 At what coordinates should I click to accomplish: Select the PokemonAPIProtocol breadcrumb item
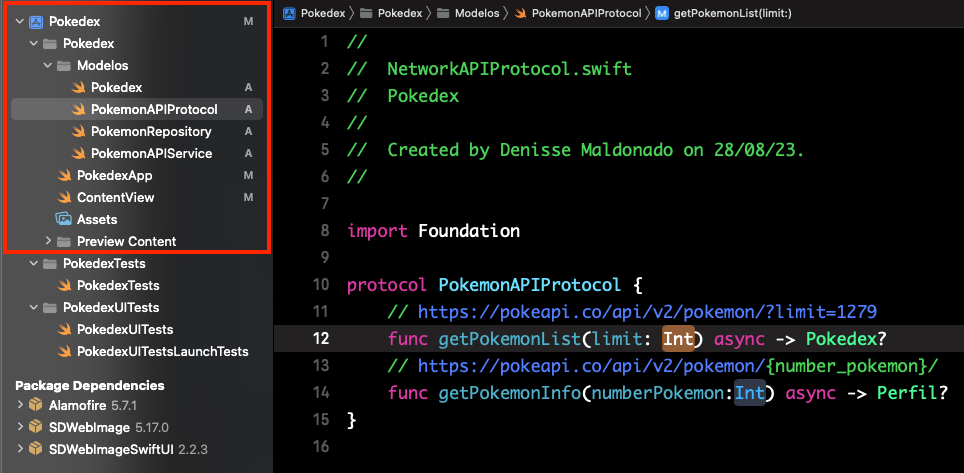coord(588,13)
